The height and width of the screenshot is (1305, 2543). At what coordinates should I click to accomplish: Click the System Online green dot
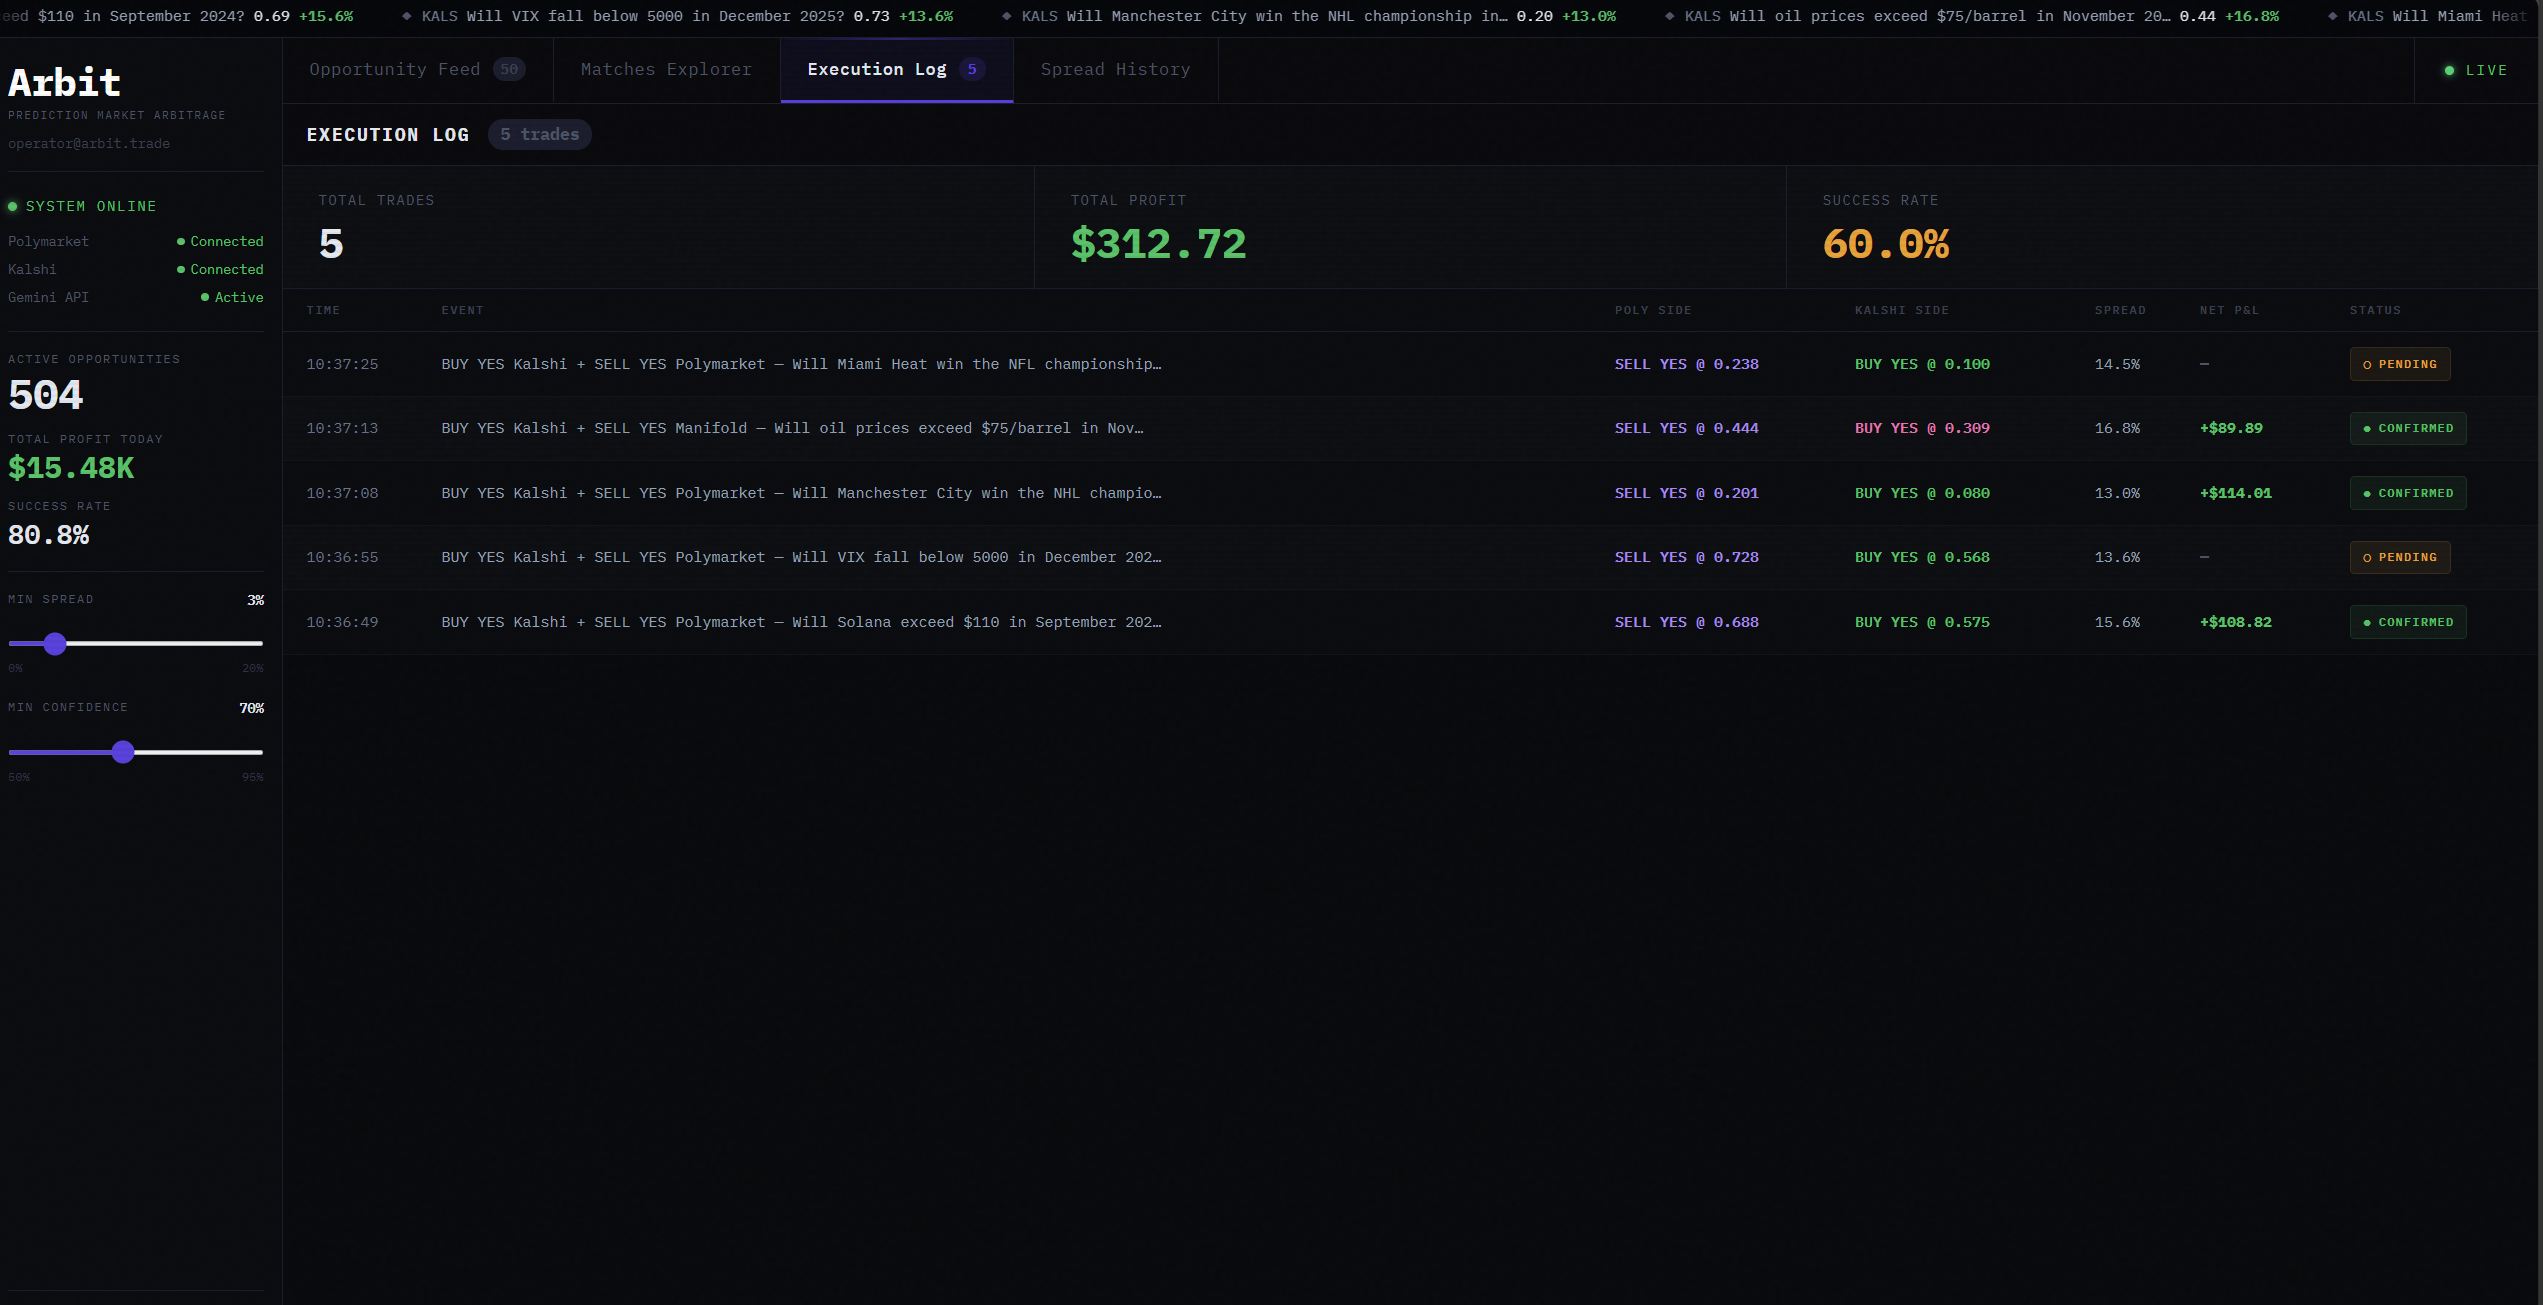13,207
